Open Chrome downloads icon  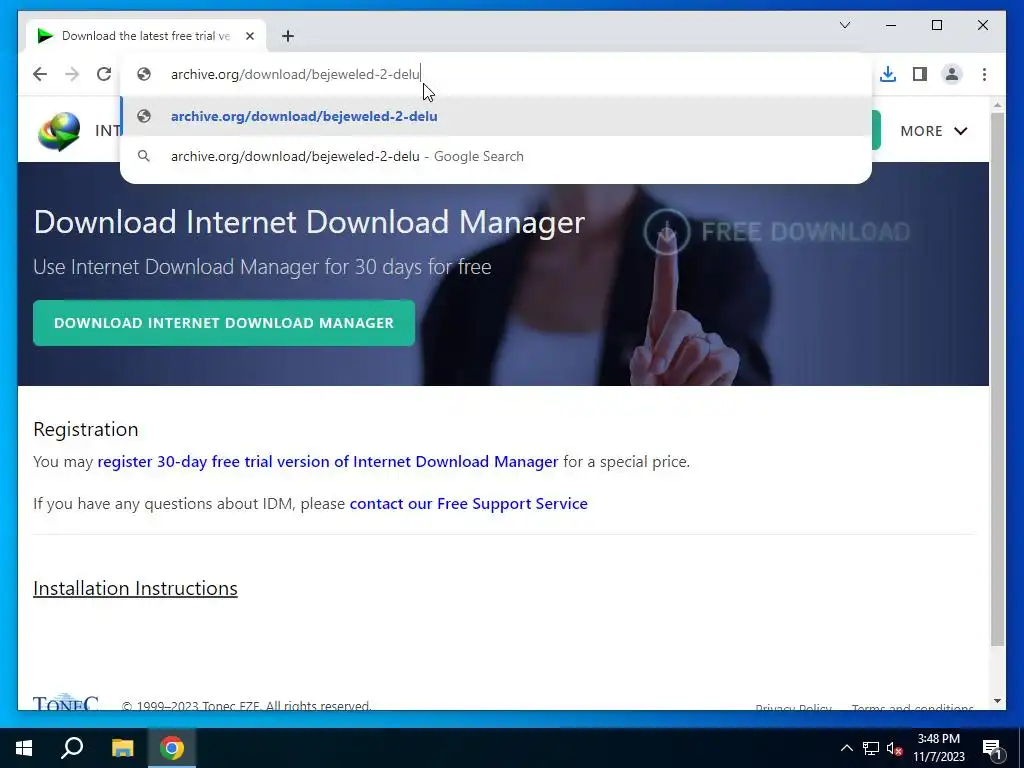(888, 74)
